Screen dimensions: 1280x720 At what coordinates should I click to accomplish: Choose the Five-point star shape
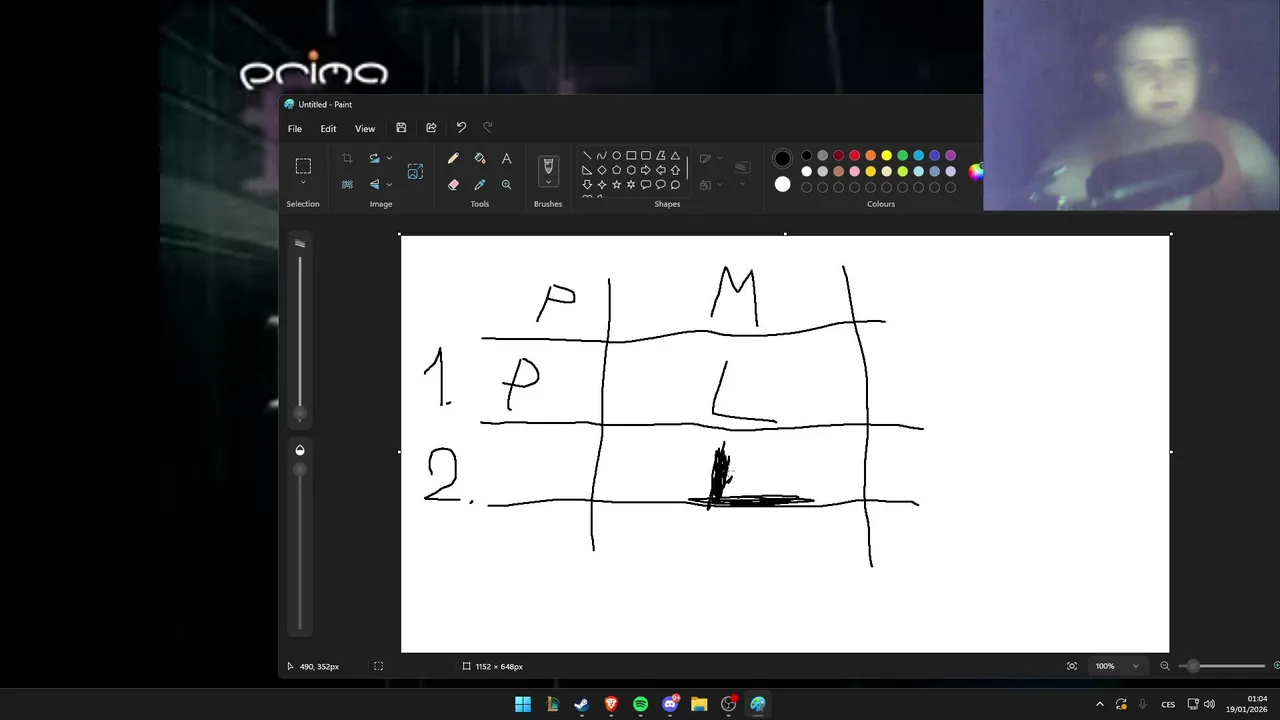click(x=616, y=185)
